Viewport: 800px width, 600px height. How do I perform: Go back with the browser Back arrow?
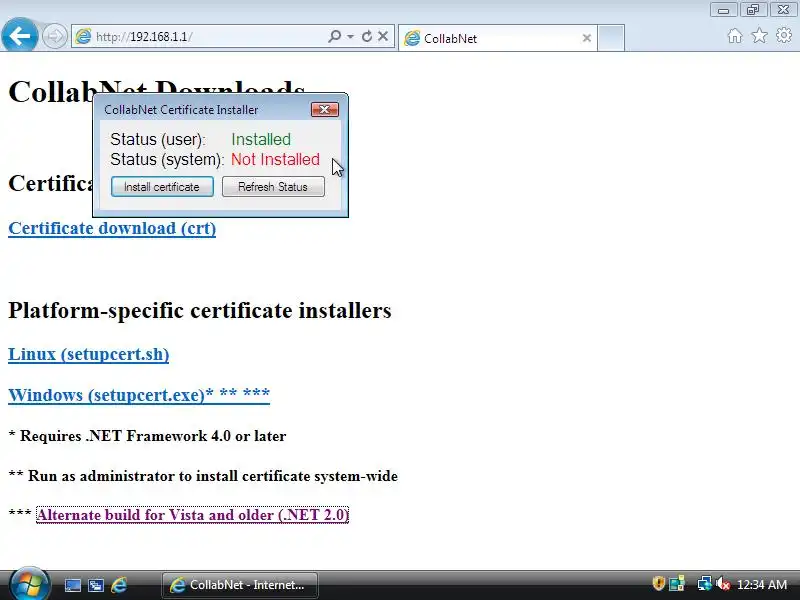coord(19,36)
